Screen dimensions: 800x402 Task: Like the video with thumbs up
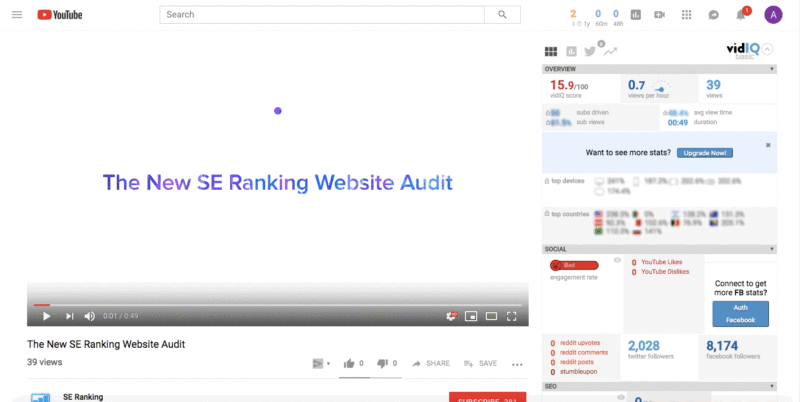pyautogui.click(x=348, y=363)
